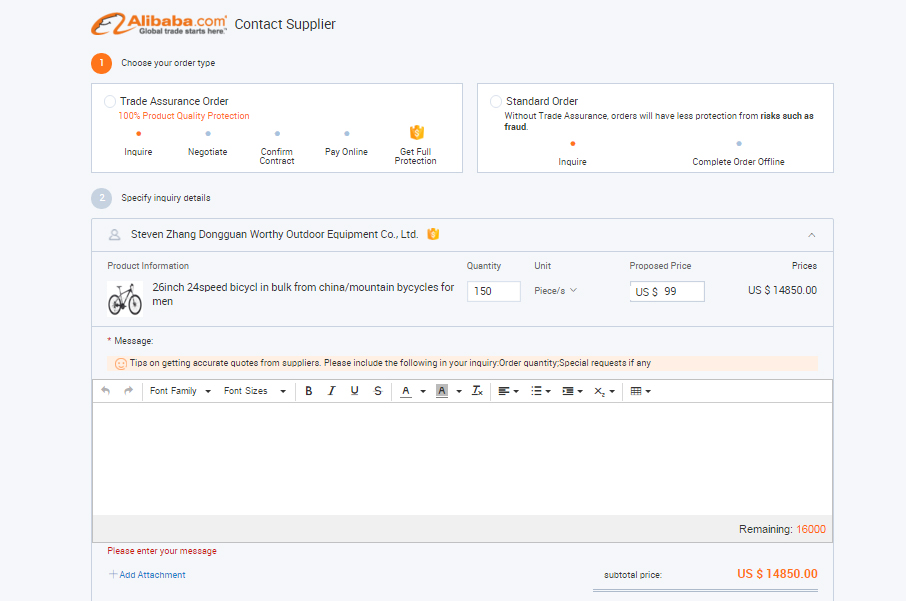
Task: Open the Font Sizes dropdown
Action: point(255,391)
